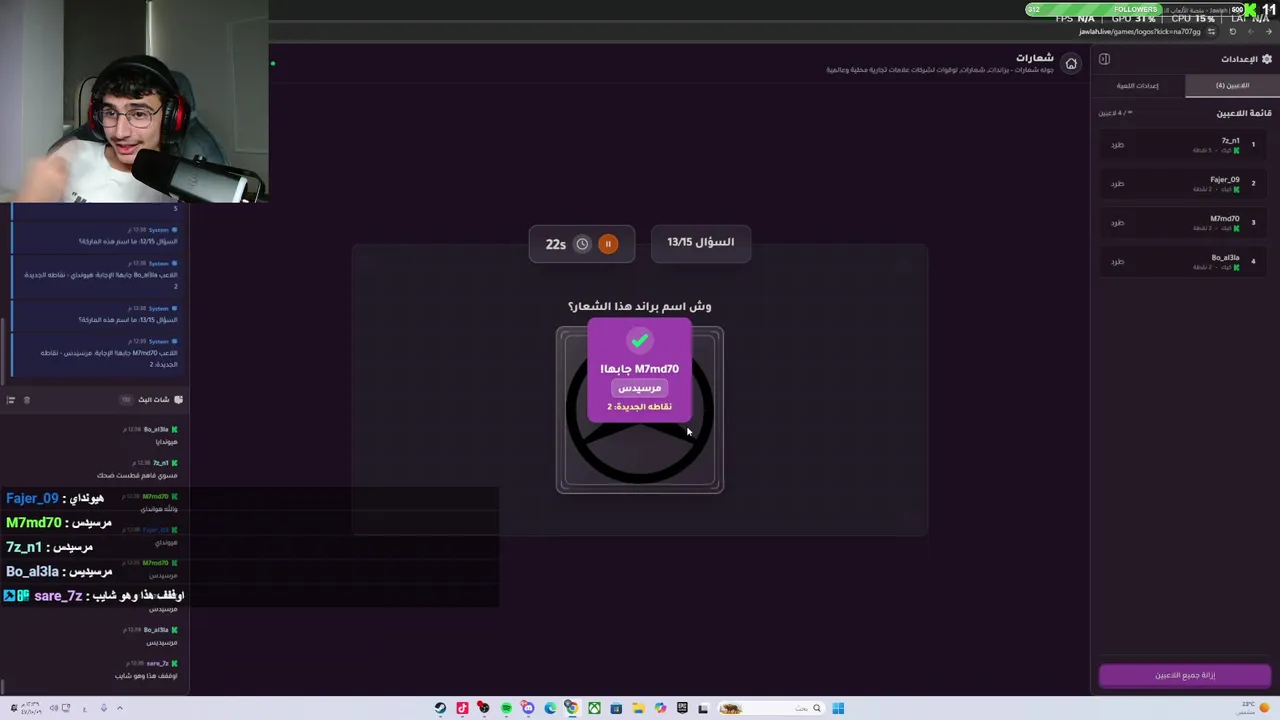
Task: Switch to the اللاعبين (4) tab
Action: point(1232,86)
